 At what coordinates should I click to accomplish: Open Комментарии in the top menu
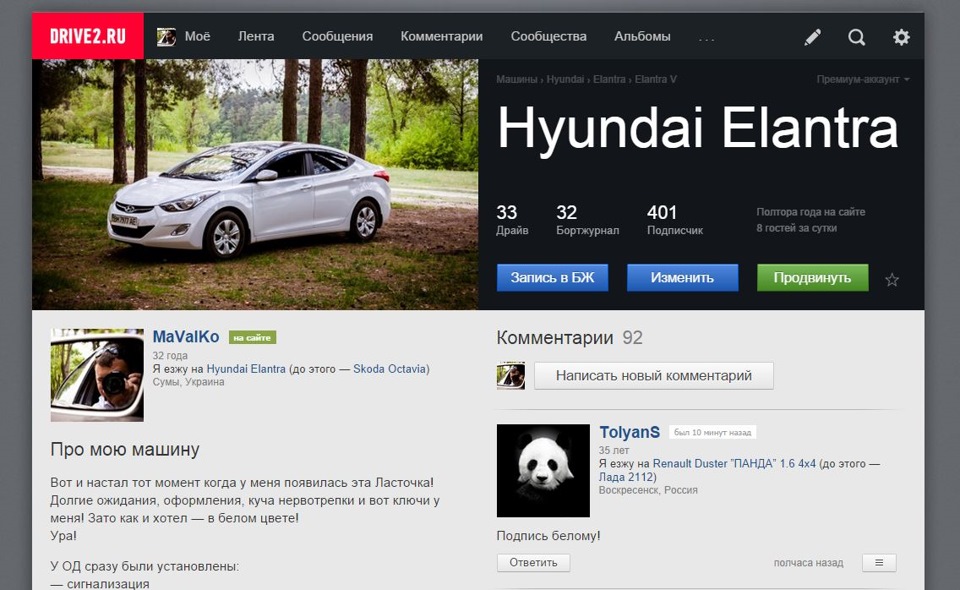441,36
